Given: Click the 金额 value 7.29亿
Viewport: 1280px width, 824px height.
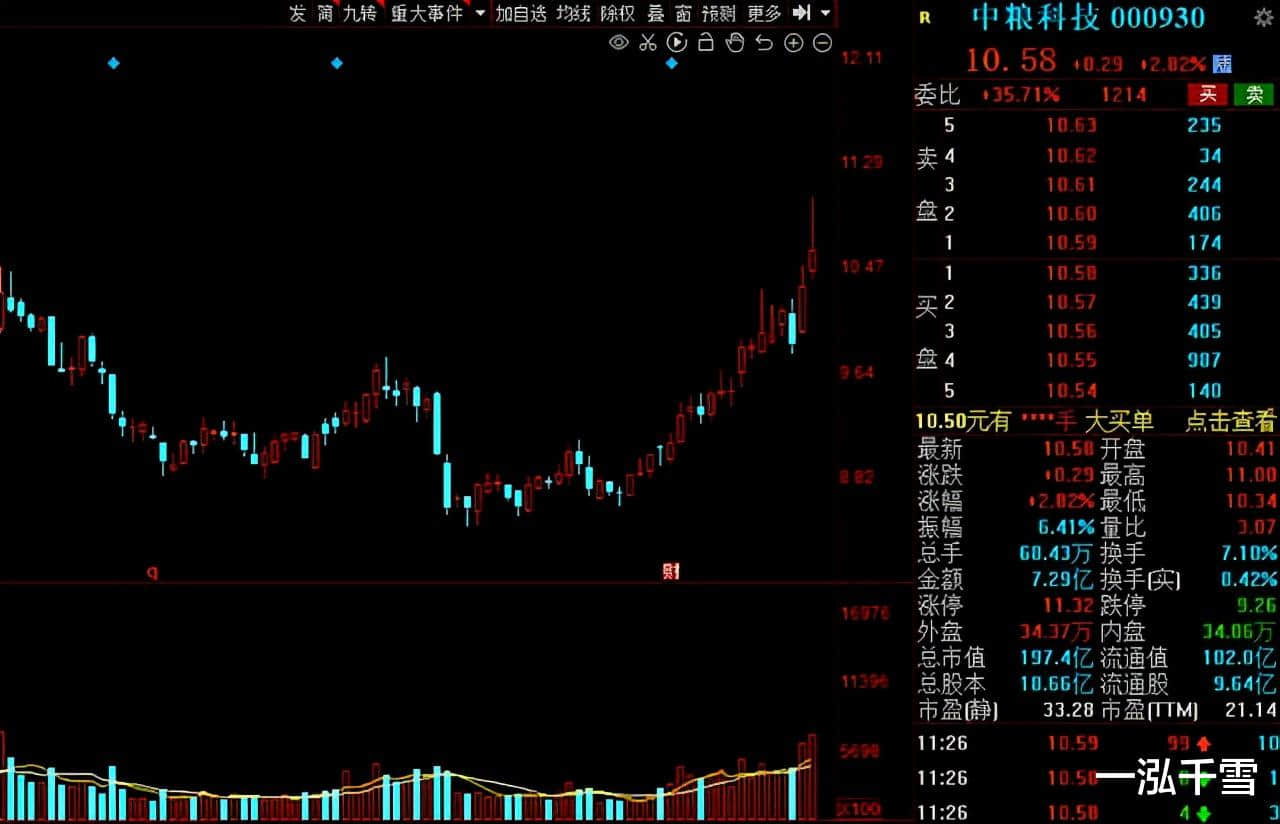Looking at the screenshot, I should pos(1061,579).
